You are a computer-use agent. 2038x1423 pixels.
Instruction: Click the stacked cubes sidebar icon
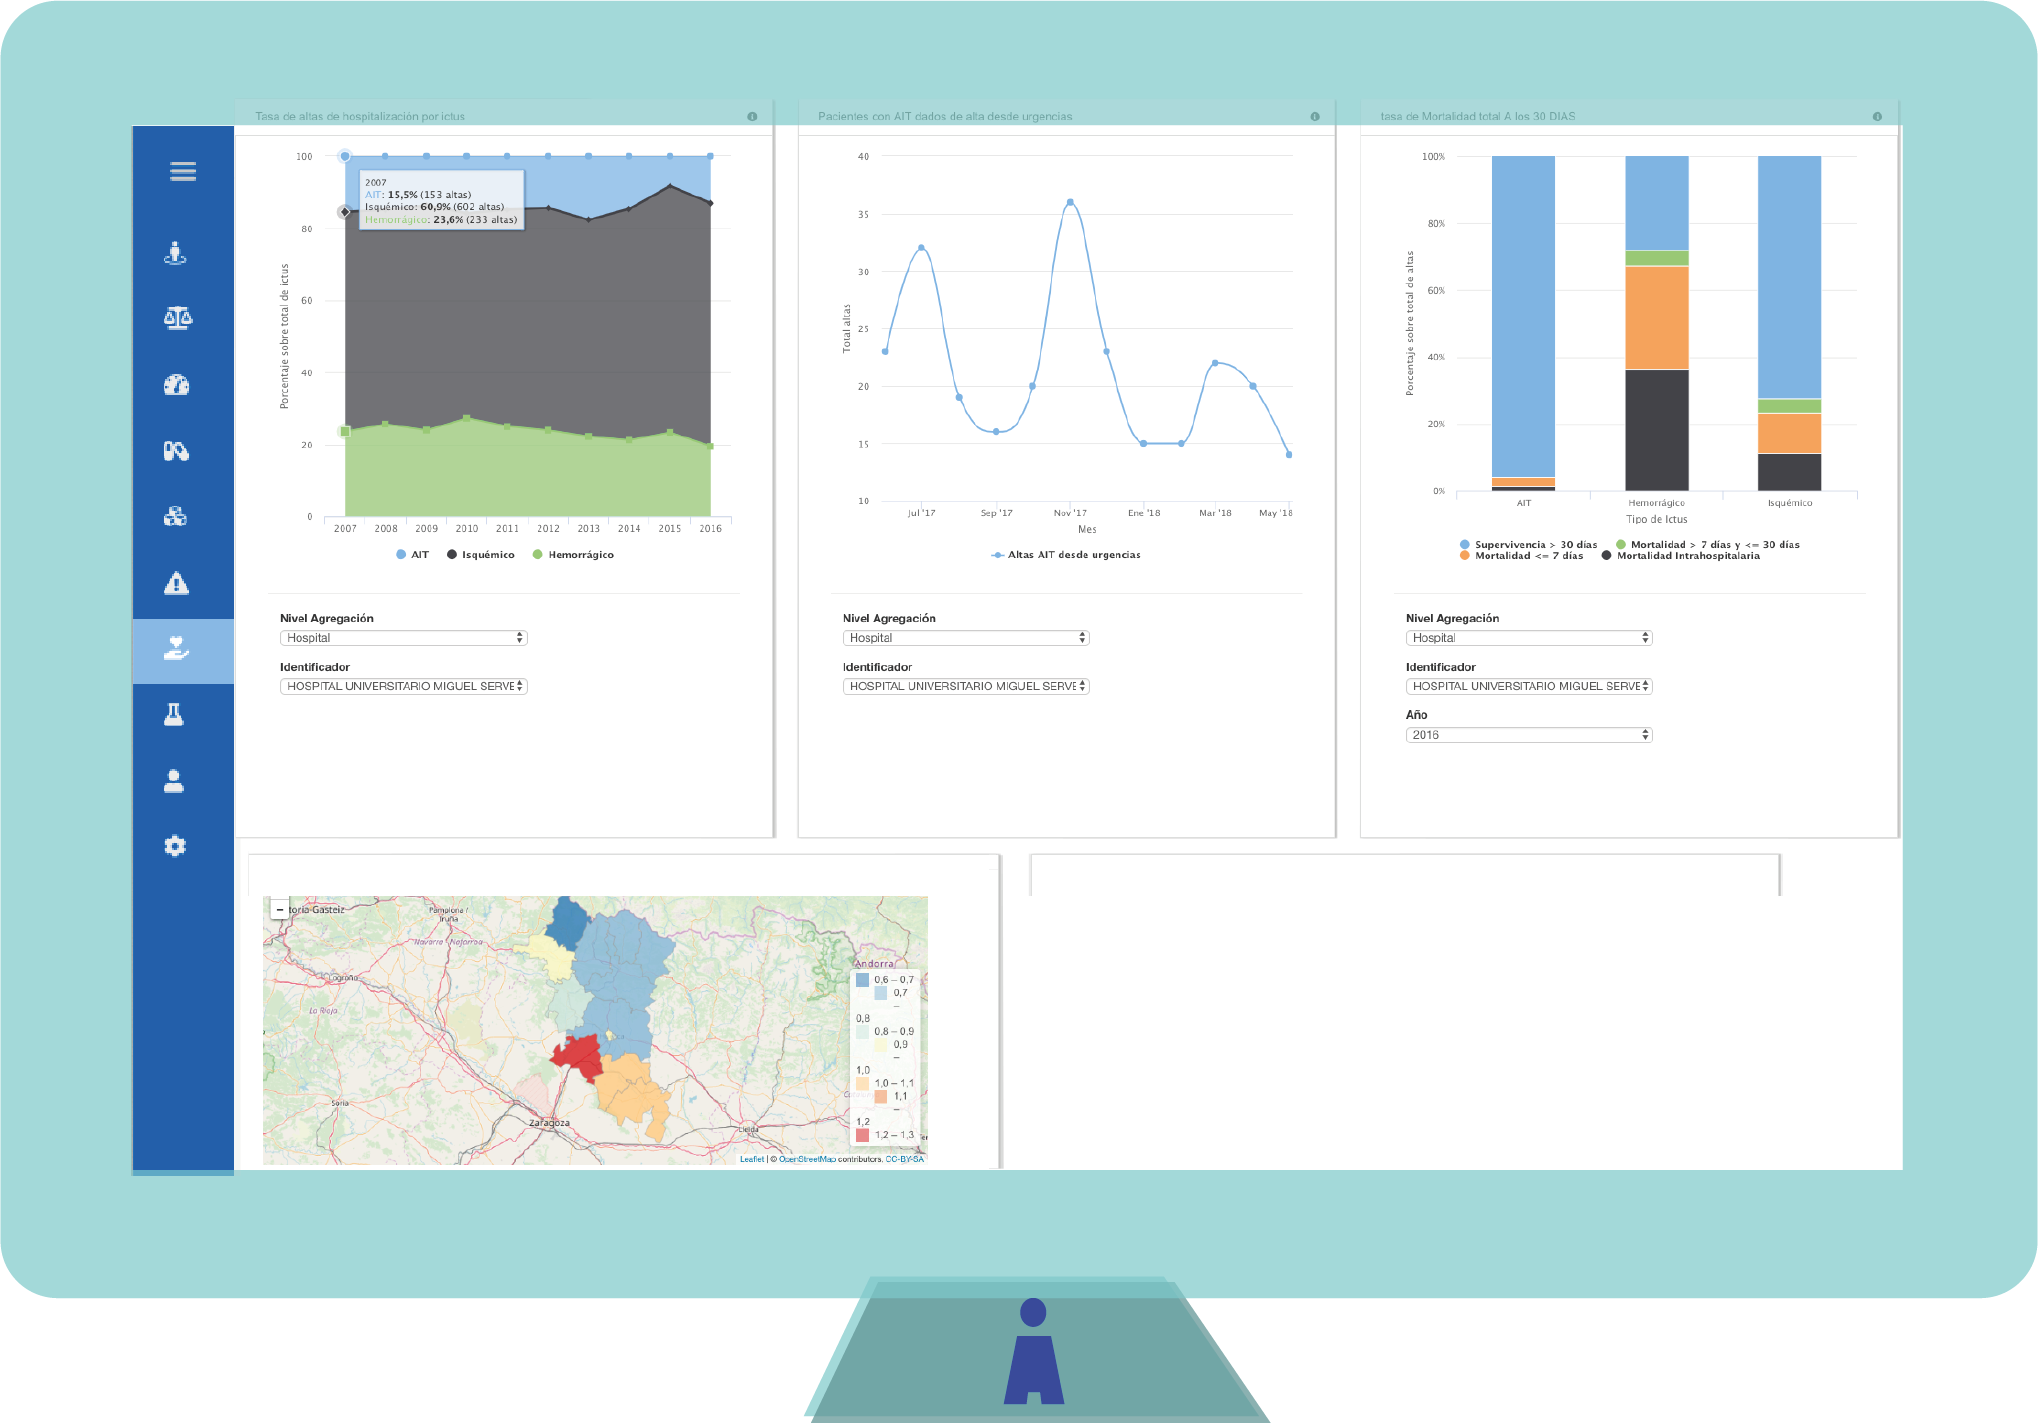point(176,517)
